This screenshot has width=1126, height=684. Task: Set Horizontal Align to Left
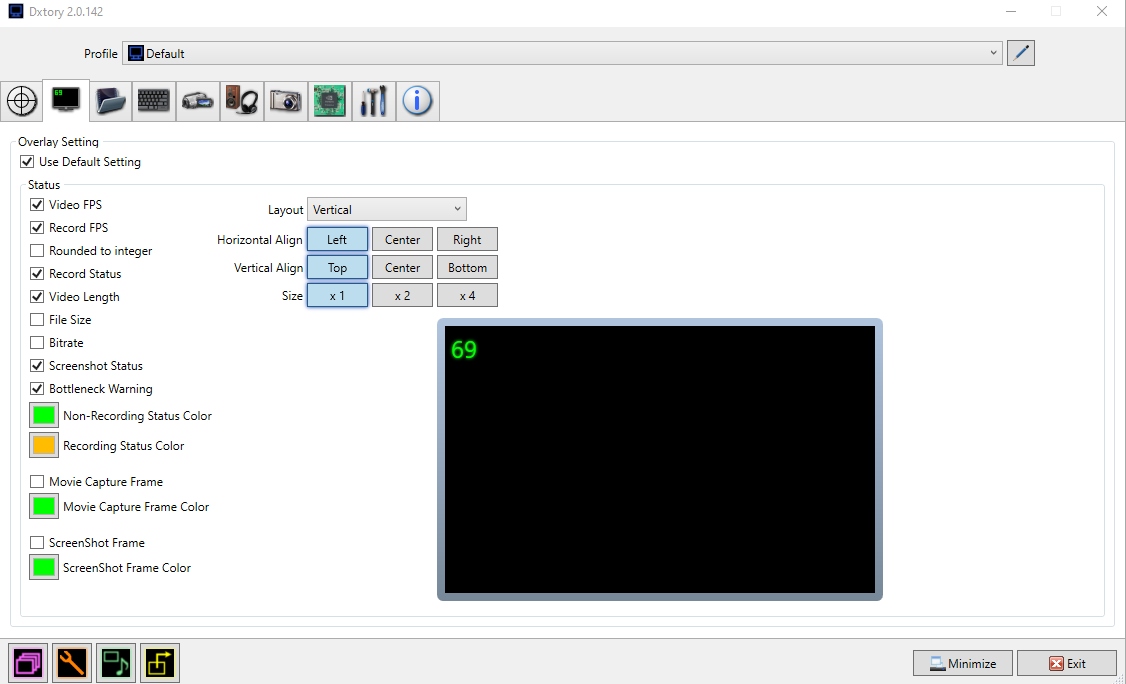coord(338,239)
